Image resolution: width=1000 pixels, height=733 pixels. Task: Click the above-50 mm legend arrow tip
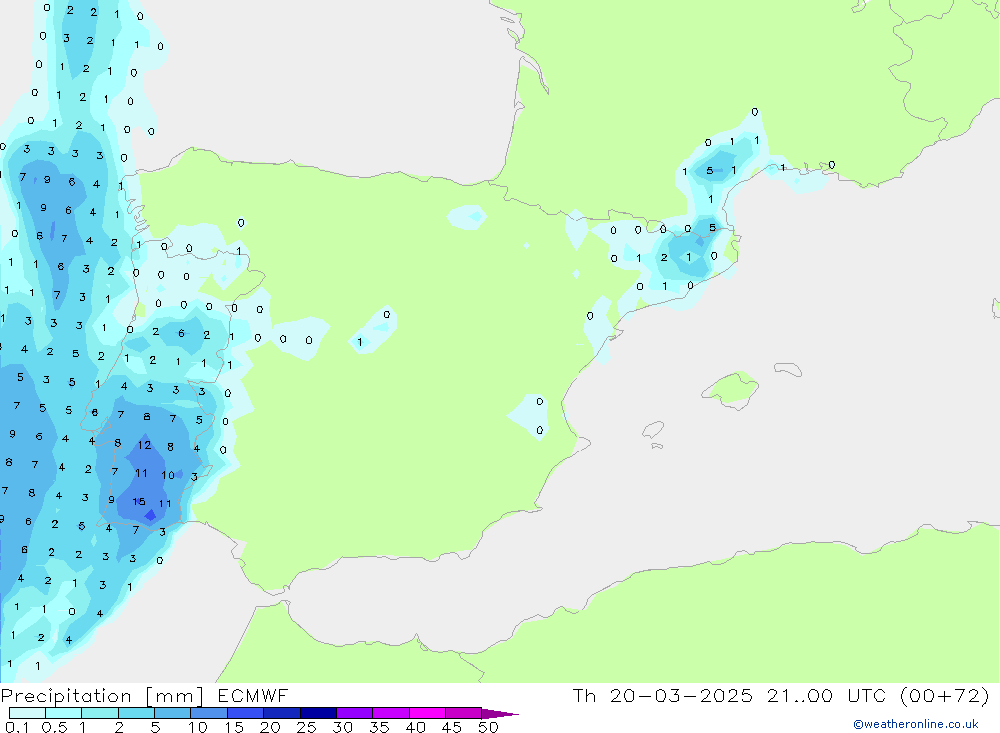(500, 714)
